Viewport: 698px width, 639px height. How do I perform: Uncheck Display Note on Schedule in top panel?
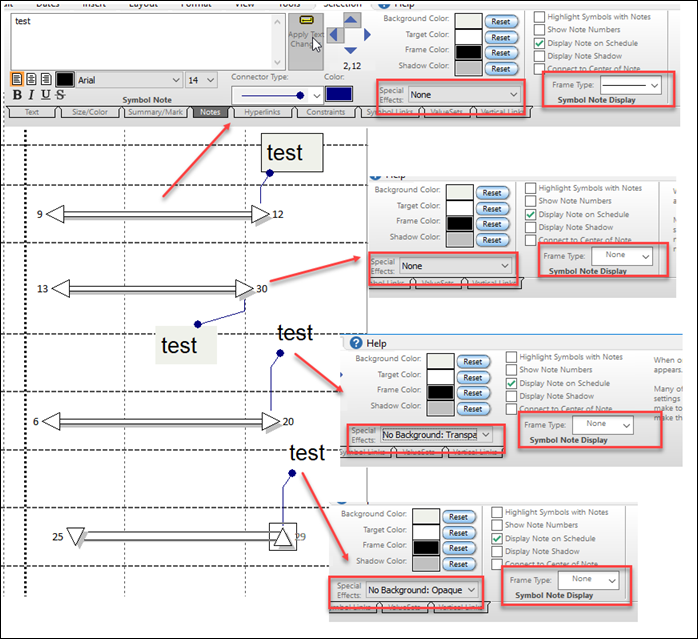pyautogui.click(x=540, y=43)
